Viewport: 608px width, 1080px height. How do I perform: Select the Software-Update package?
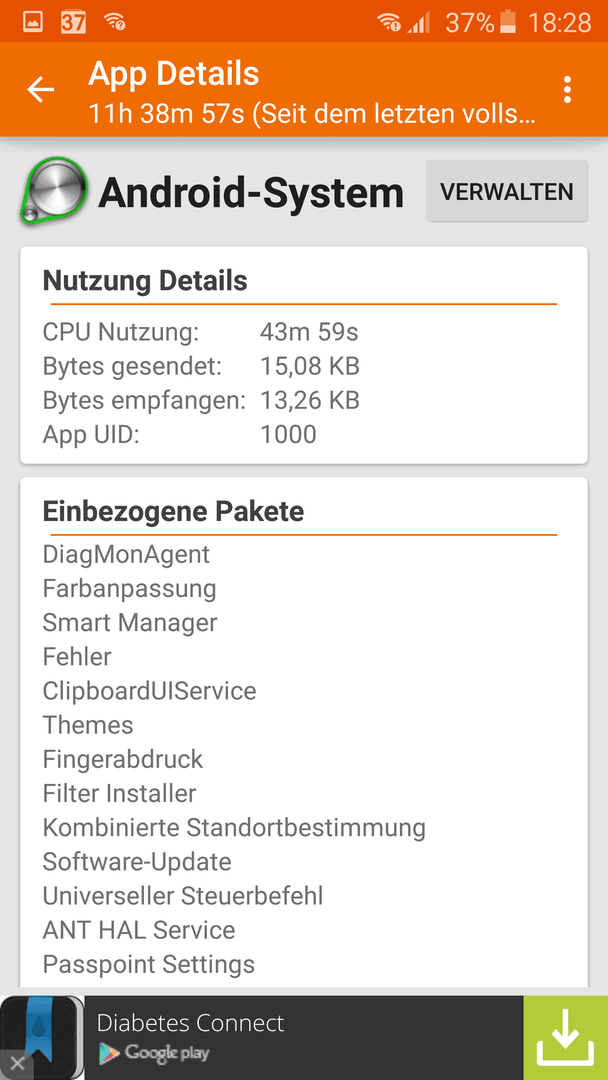[137, 861]
